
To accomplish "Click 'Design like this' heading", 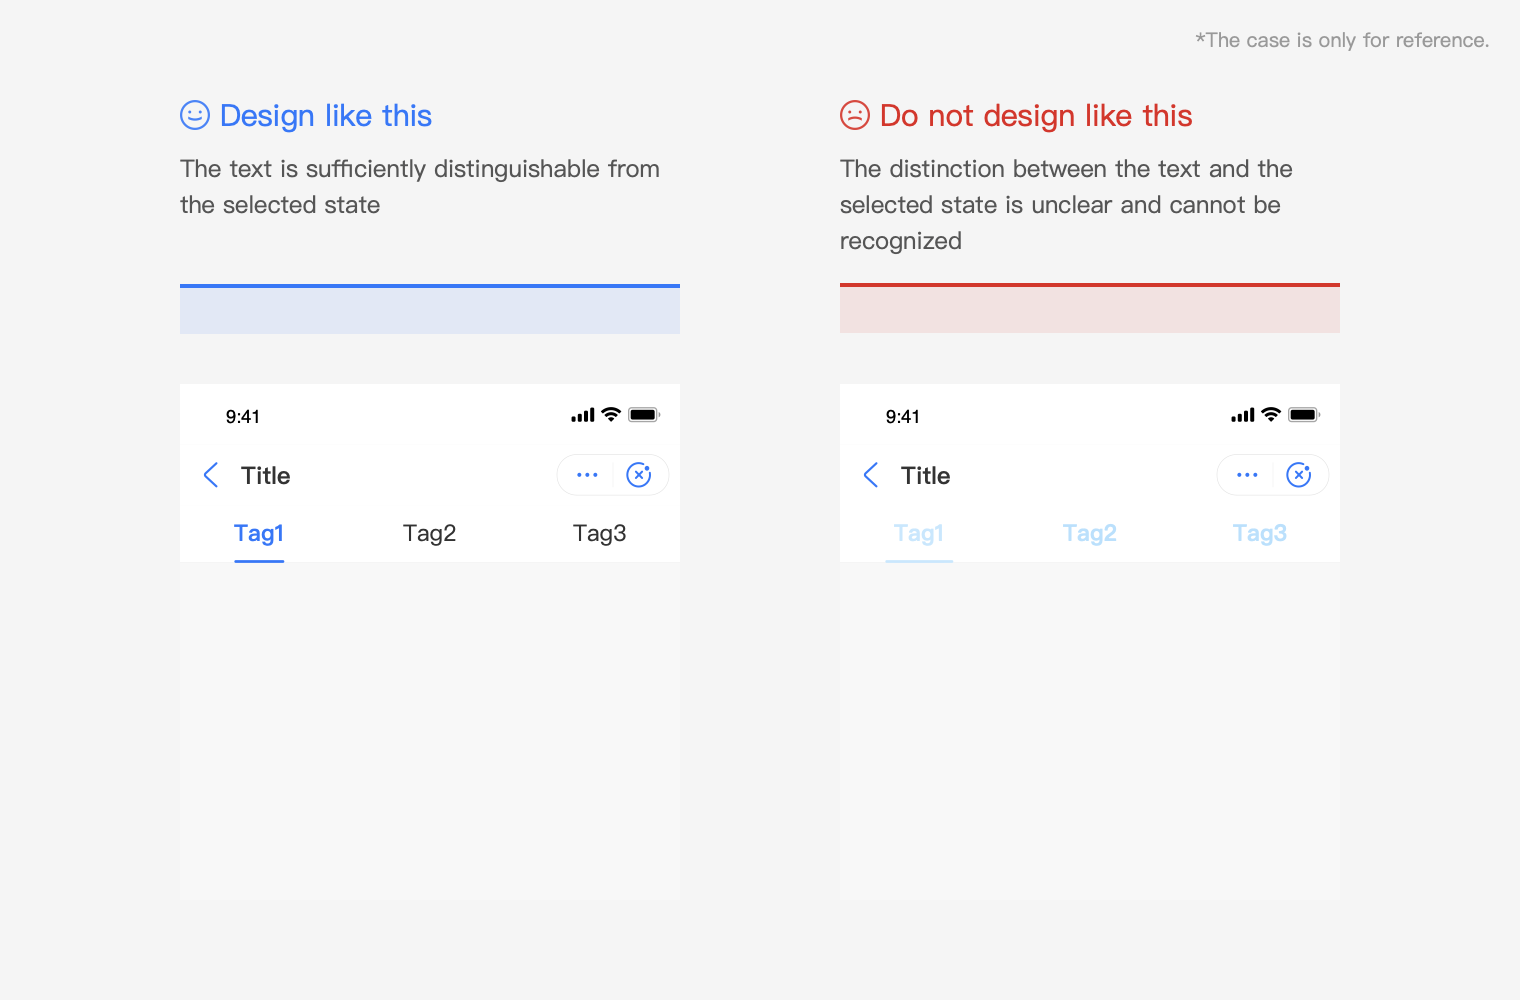I will pos(326,116).
